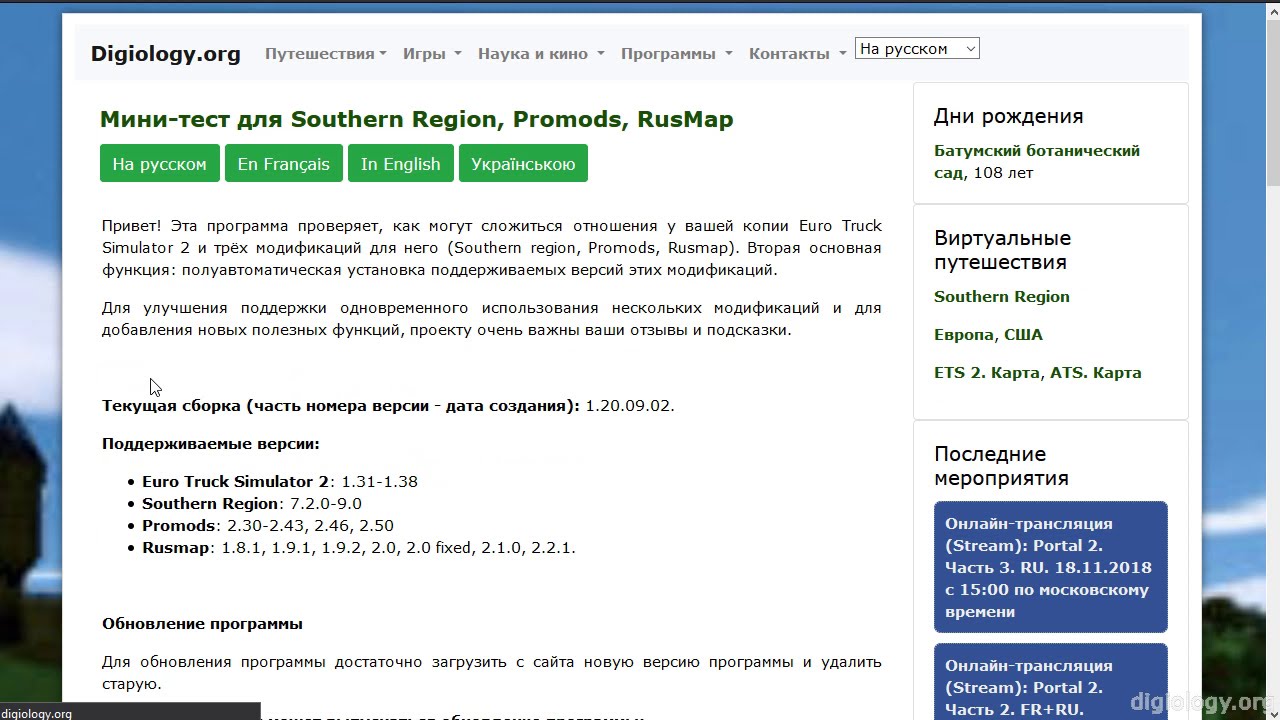Open the language select box showing На русском
Viewport: 1280px width, 720px height.
pos(917,49)
